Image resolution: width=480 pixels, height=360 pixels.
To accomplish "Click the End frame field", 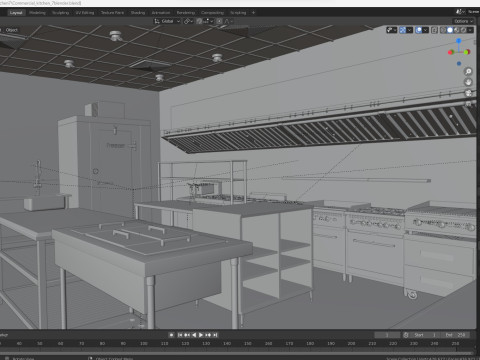I will [455, 335].
